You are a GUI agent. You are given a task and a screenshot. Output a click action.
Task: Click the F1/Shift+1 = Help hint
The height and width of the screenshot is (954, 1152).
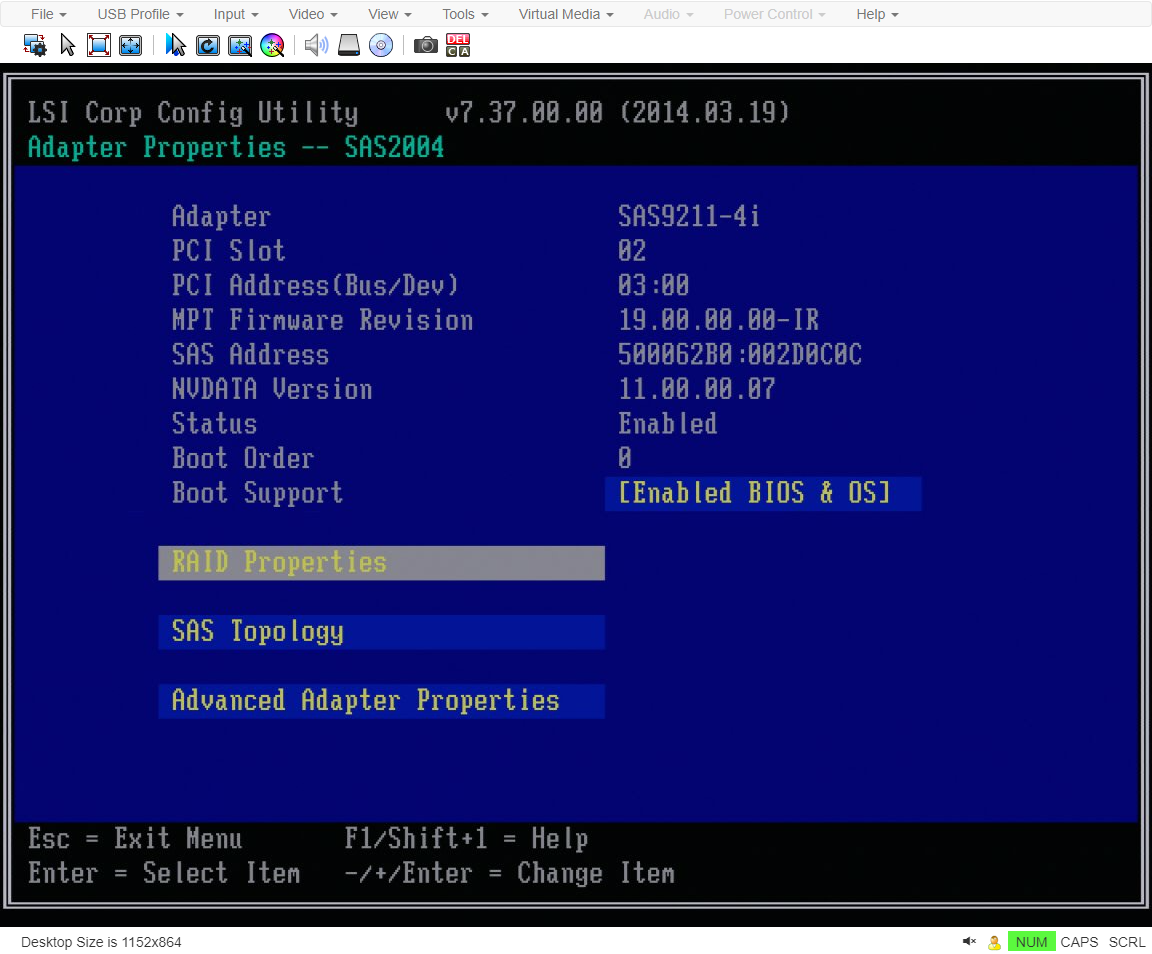467,839
